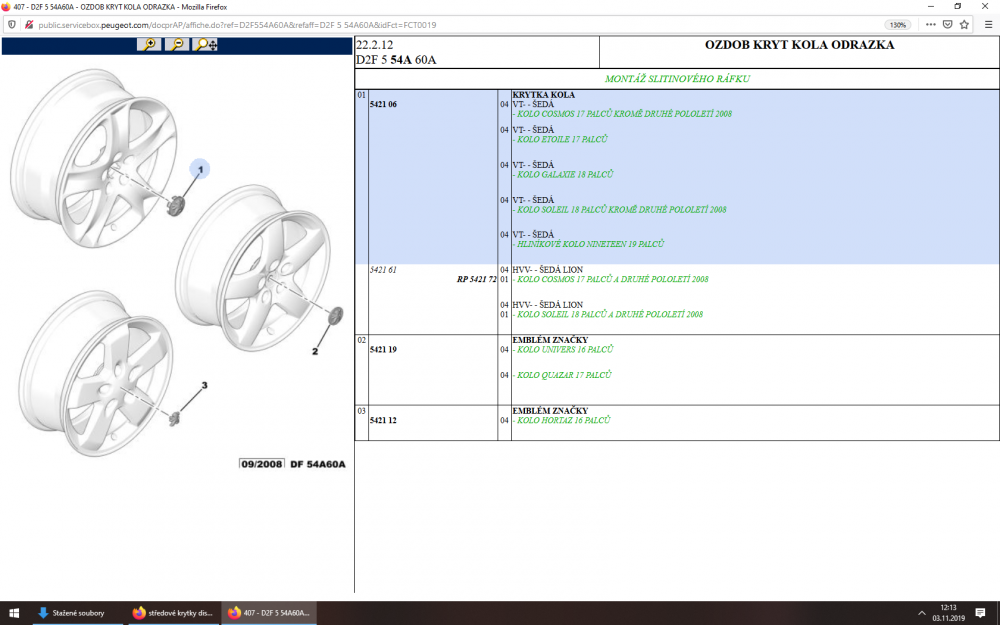
Task: Select callout number 3 on the diagram
Action: [x=204, y=385]
